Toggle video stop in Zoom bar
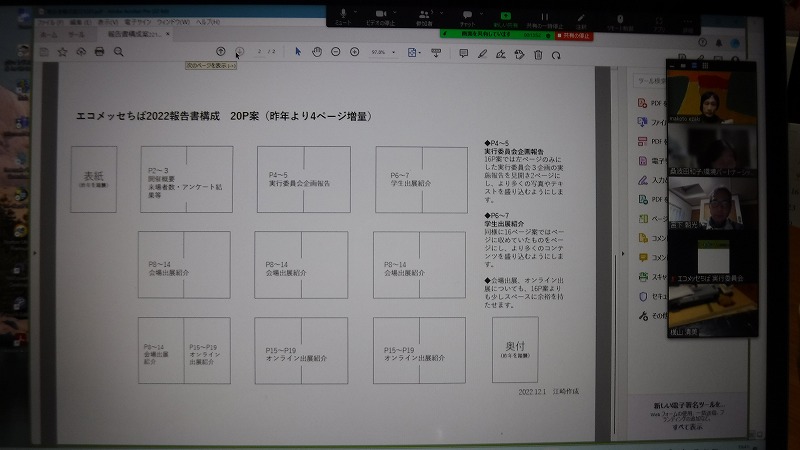This screenshot has height=450, width=800. pyautogui.click(x=382, y=12)
